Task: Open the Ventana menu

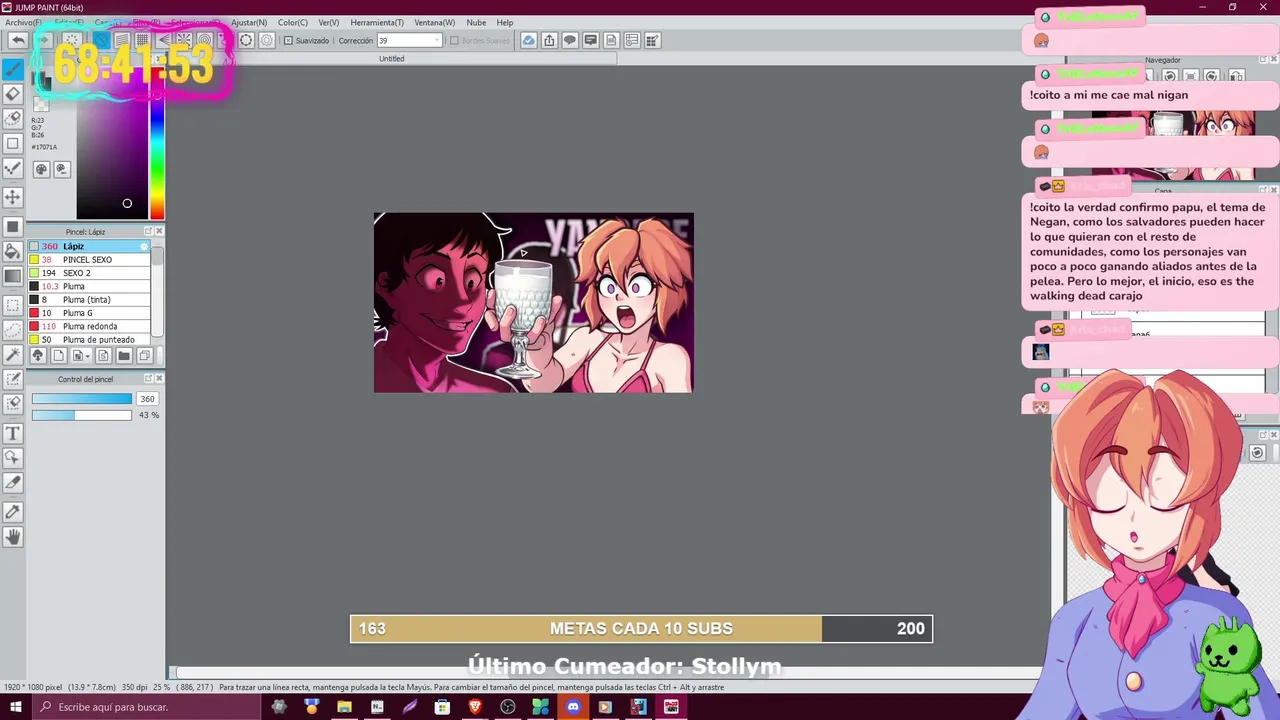Action: 434,22
